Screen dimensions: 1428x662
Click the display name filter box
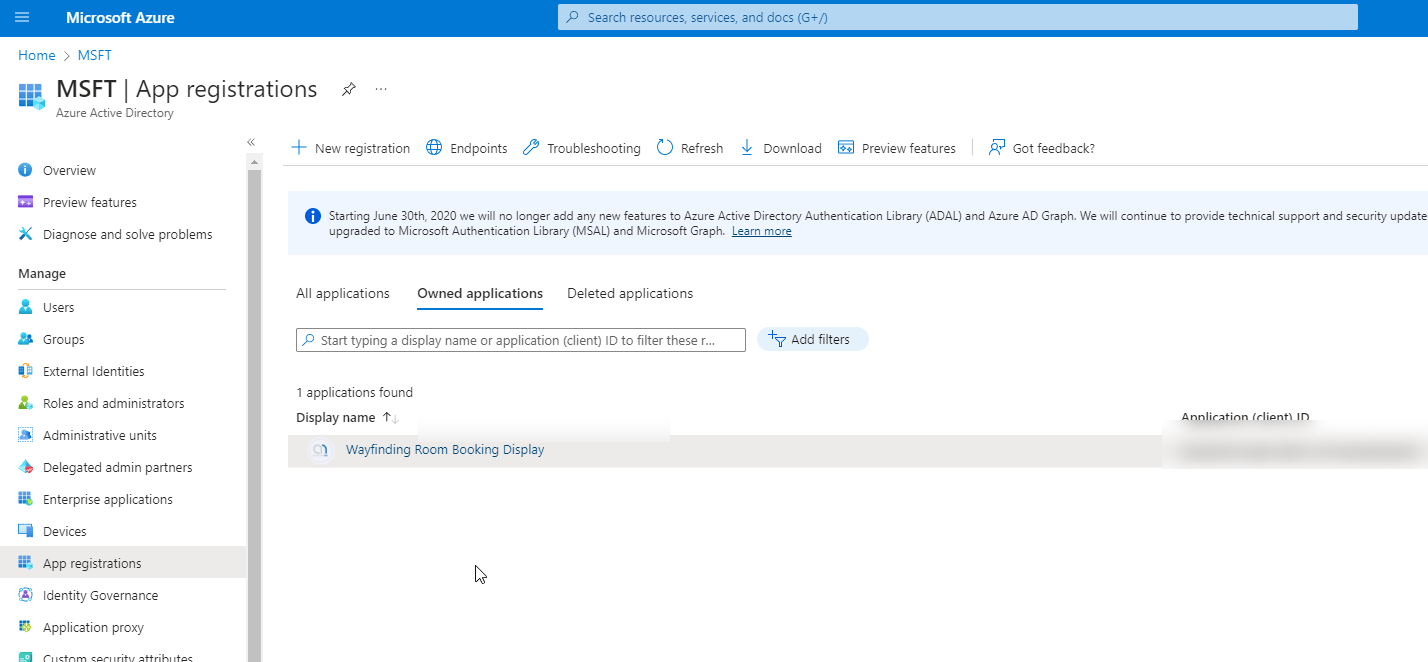pos(520,339)
